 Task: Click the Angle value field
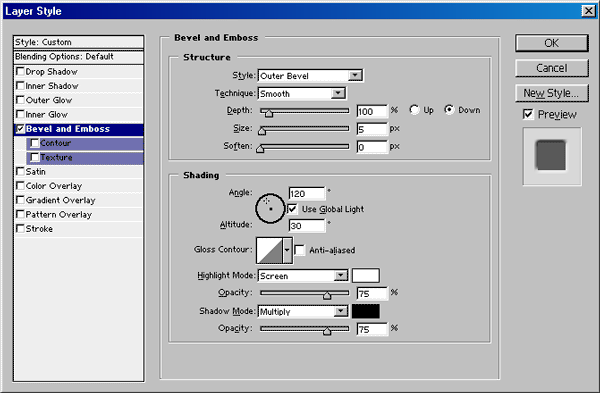307,194
